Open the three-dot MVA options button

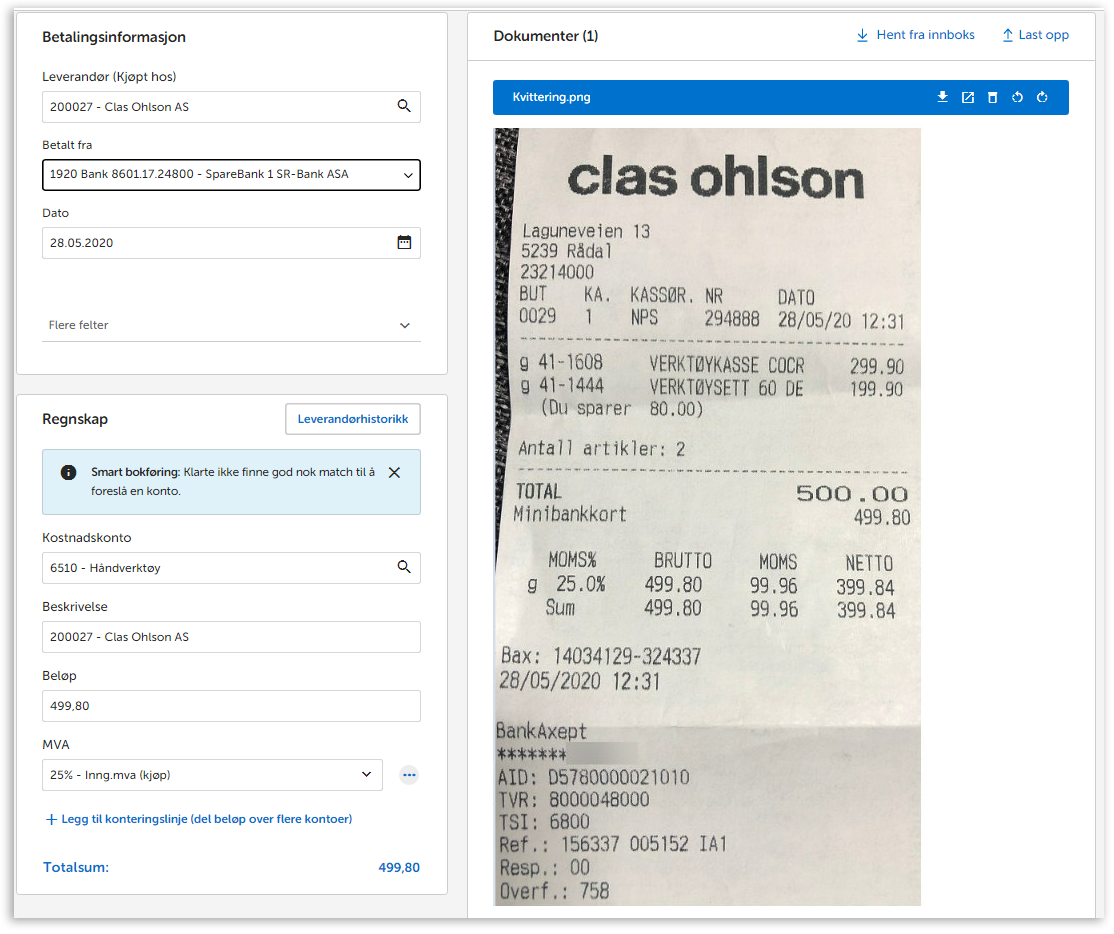[408, 775]
